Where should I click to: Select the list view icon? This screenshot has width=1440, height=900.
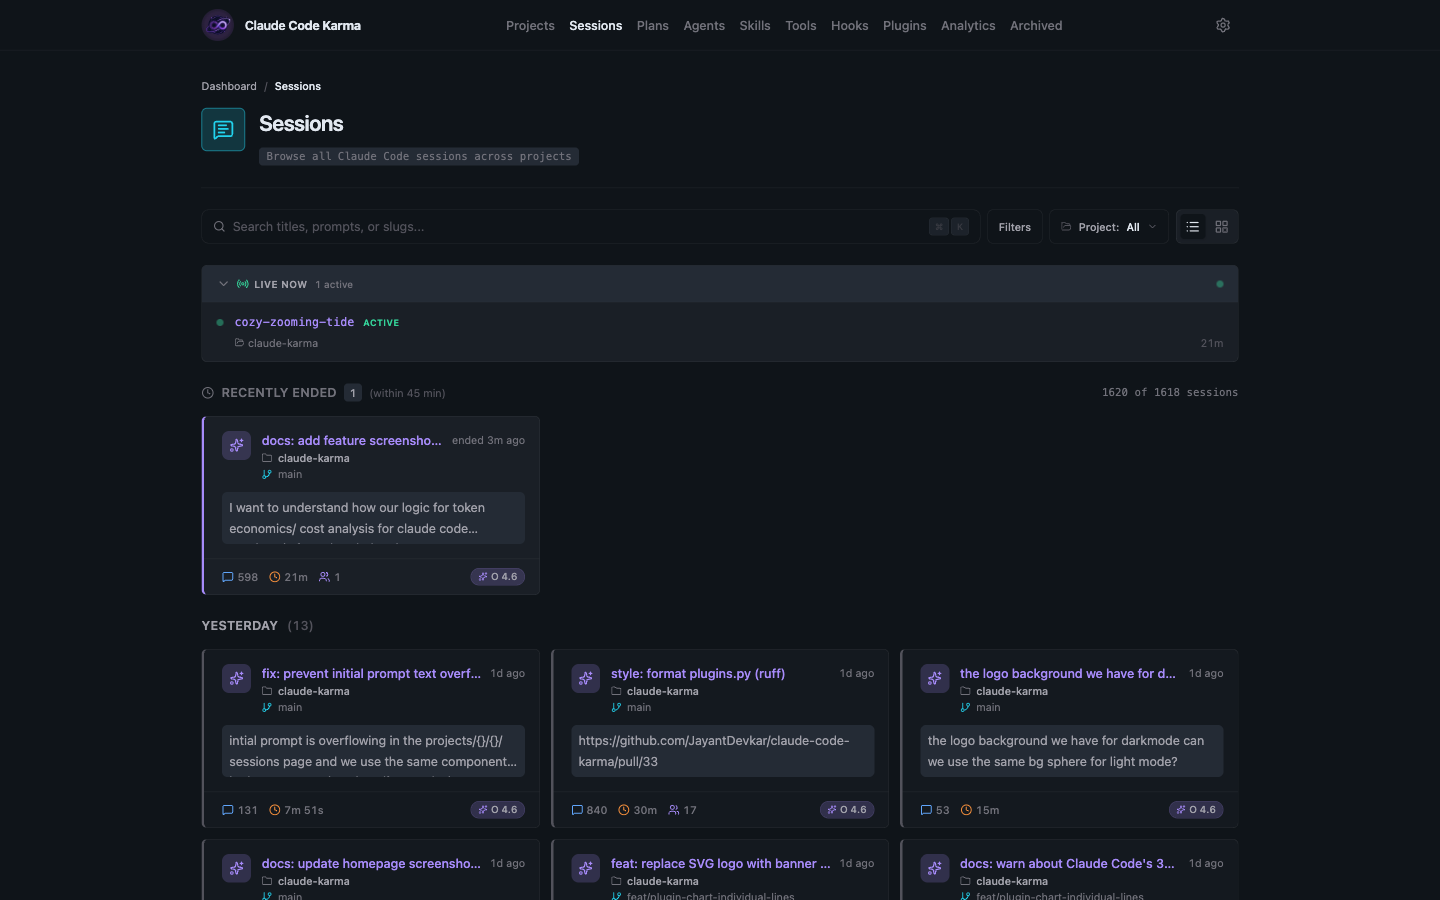(1192, 227)
